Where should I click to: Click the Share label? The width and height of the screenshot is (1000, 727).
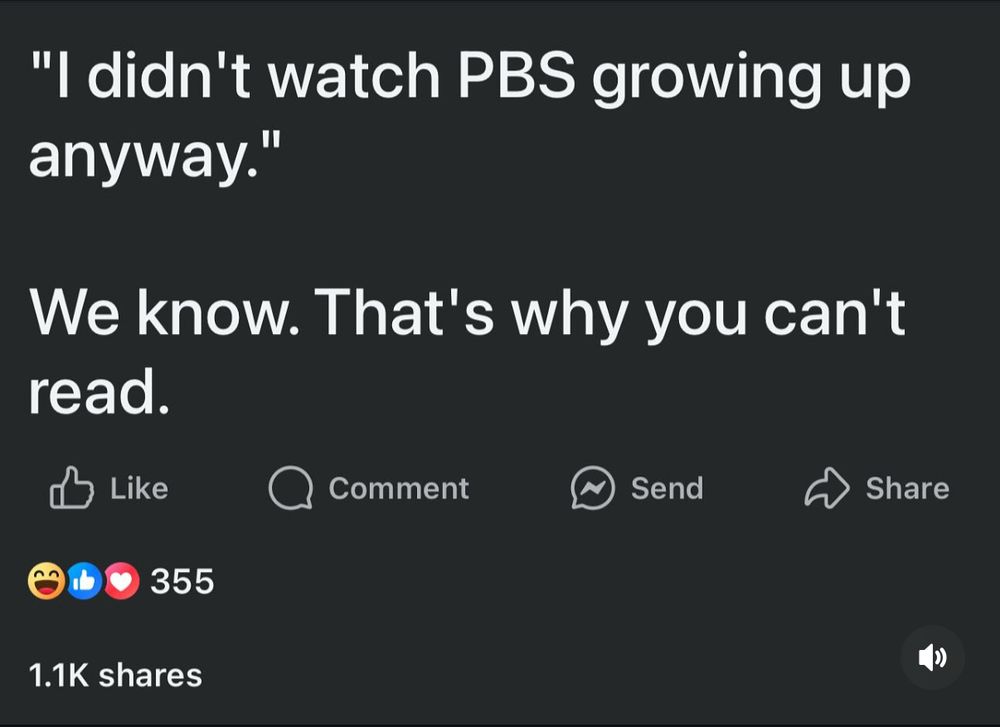908,488
